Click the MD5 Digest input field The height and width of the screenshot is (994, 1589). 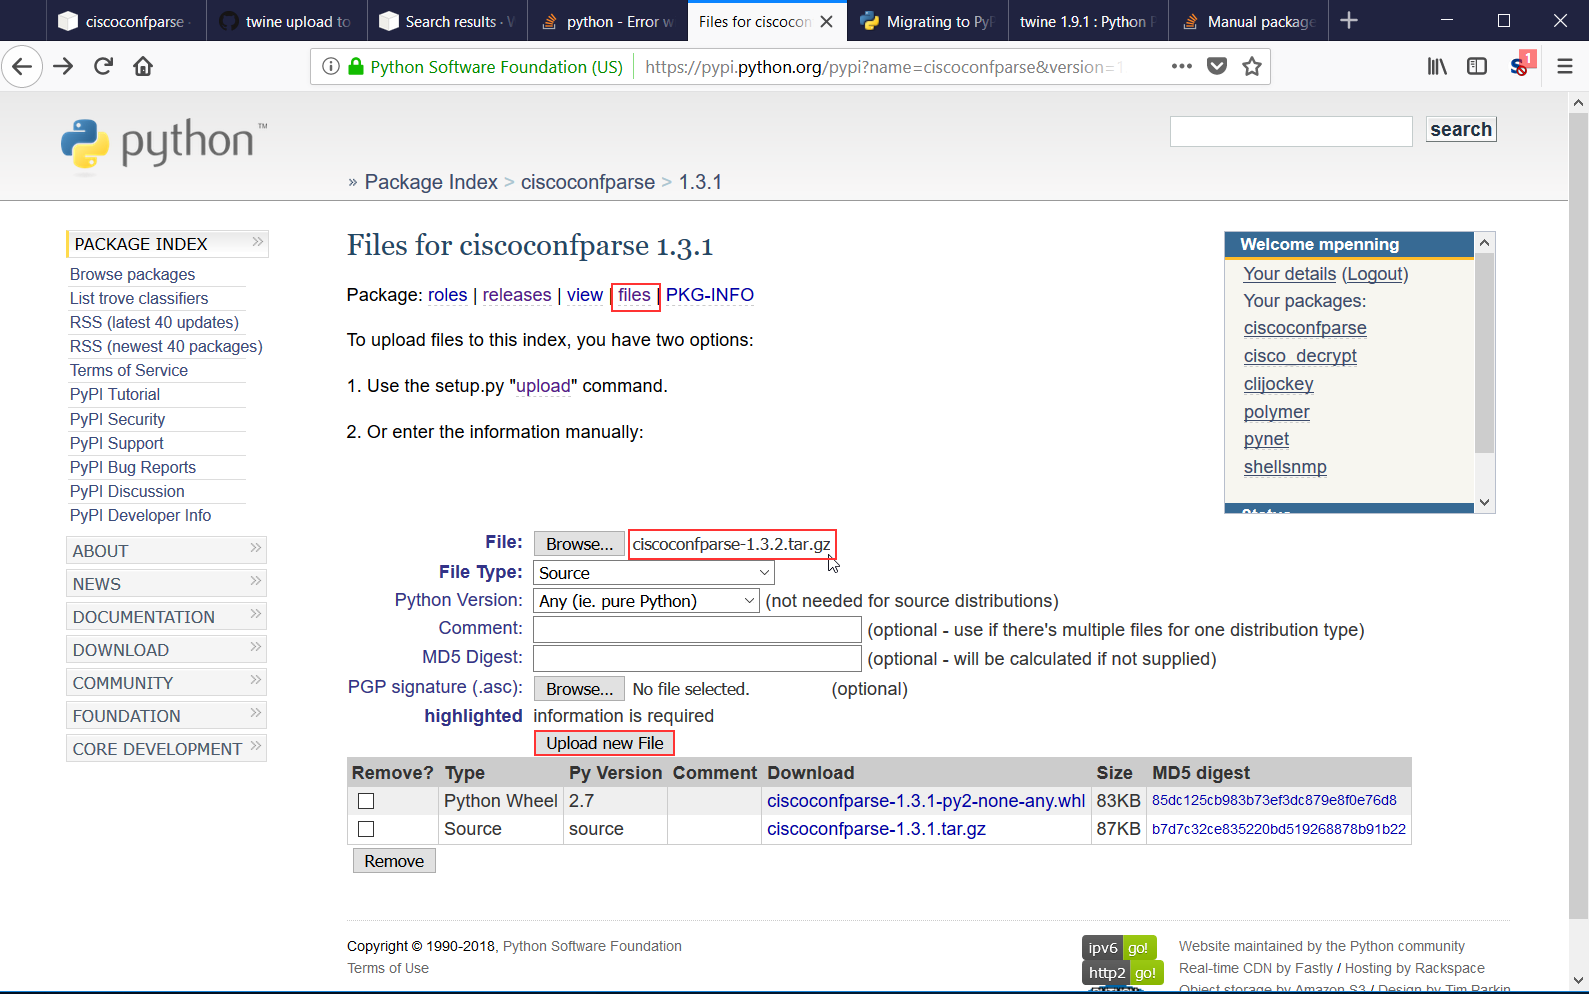tap(697, 658)
